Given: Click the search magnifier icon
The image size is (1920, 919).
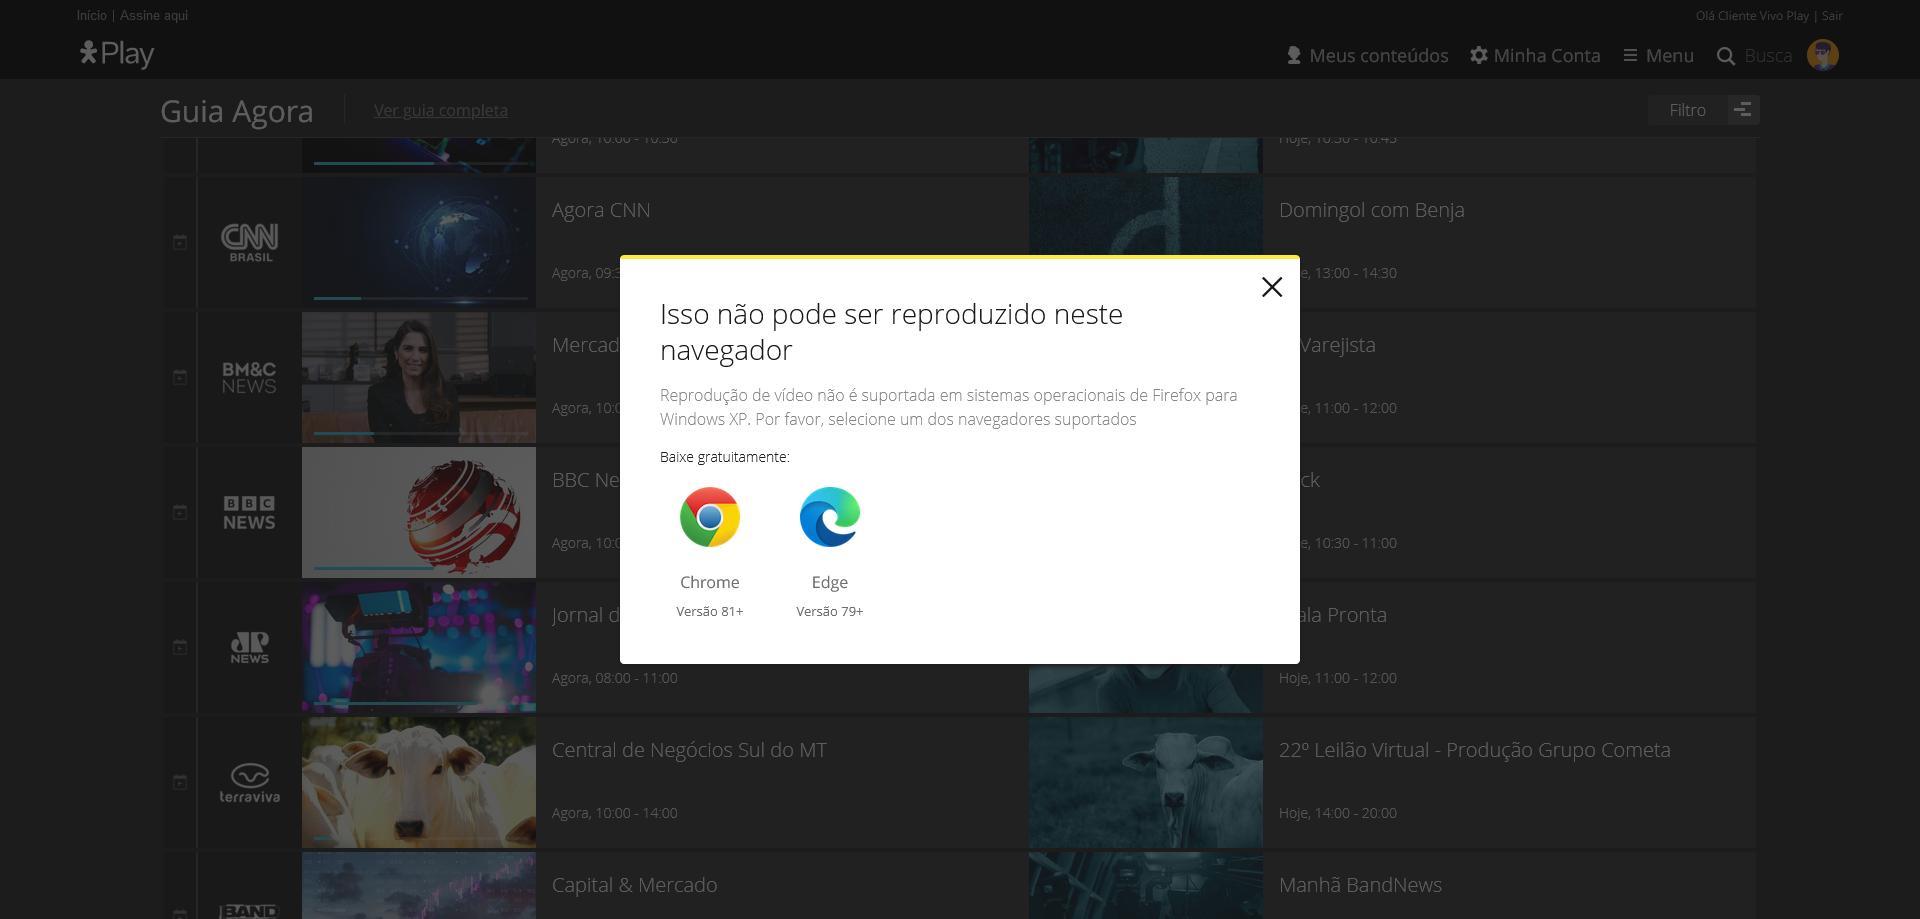Looking at the screenshot, I should (1726, 56).
